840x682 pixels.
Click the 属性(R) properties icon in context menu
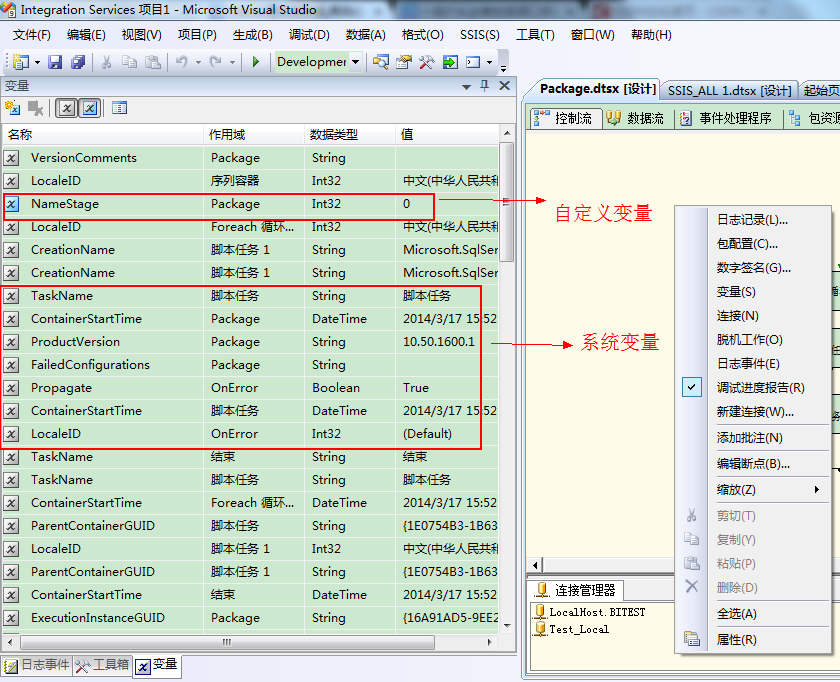(692, 639)
